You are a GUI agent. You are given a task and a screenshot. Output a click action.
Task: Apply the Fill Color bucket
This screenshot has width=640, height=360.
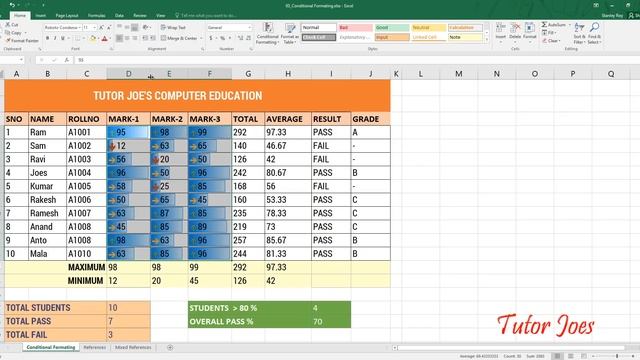[93, 38]
